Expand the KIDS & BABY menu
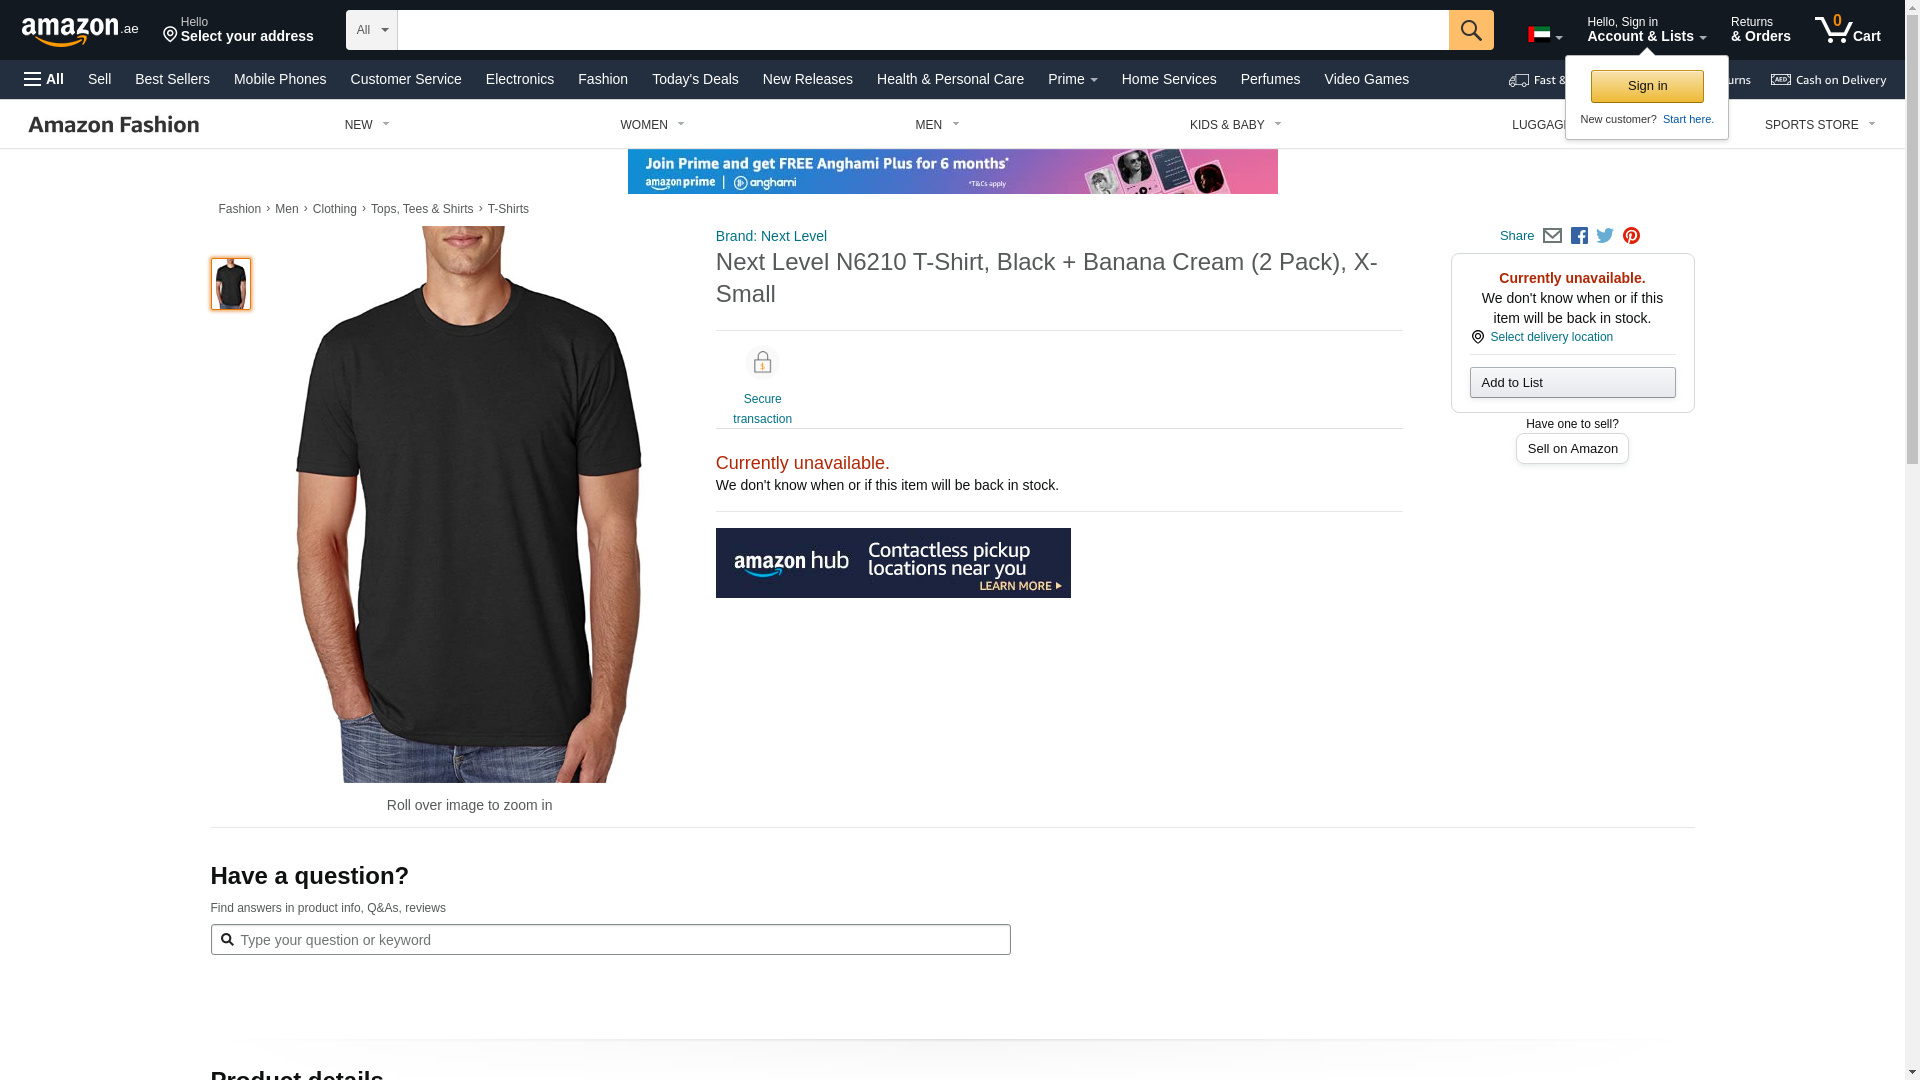This screenshot has width=1920, height=1080. [1235, 125]
